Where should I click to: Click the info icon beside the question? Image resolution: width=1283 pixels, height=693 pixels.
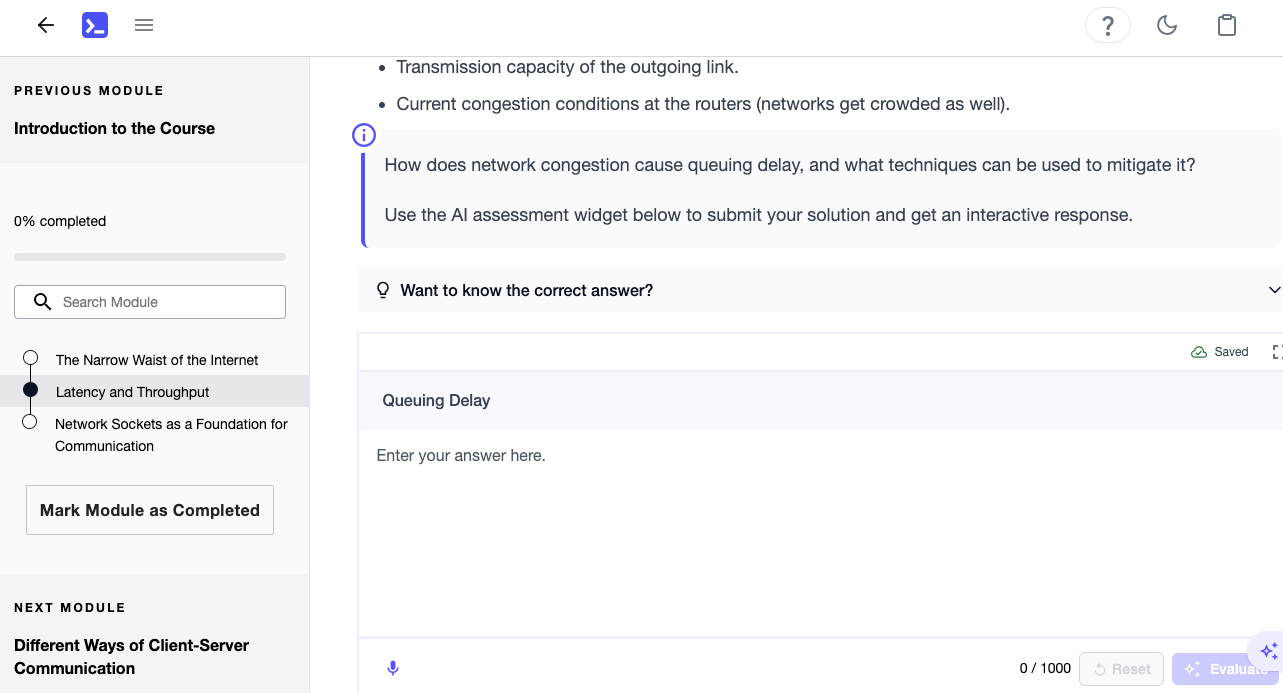tap(363, 134)
